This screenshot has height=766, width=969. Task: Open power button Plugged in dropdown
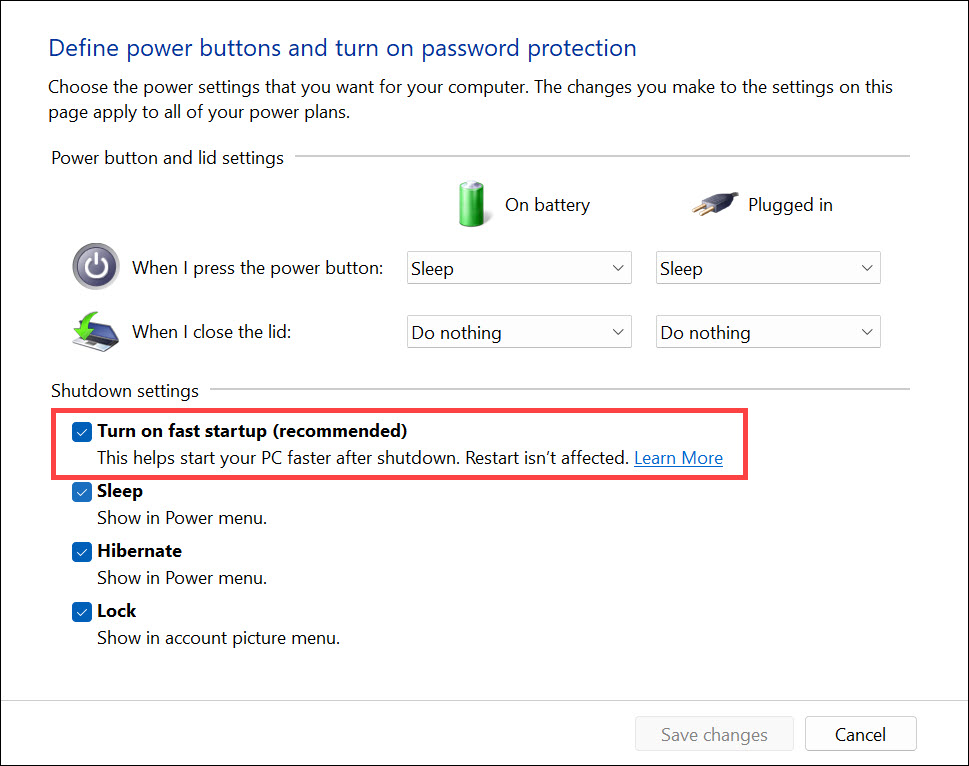click(x=768, y=269)
